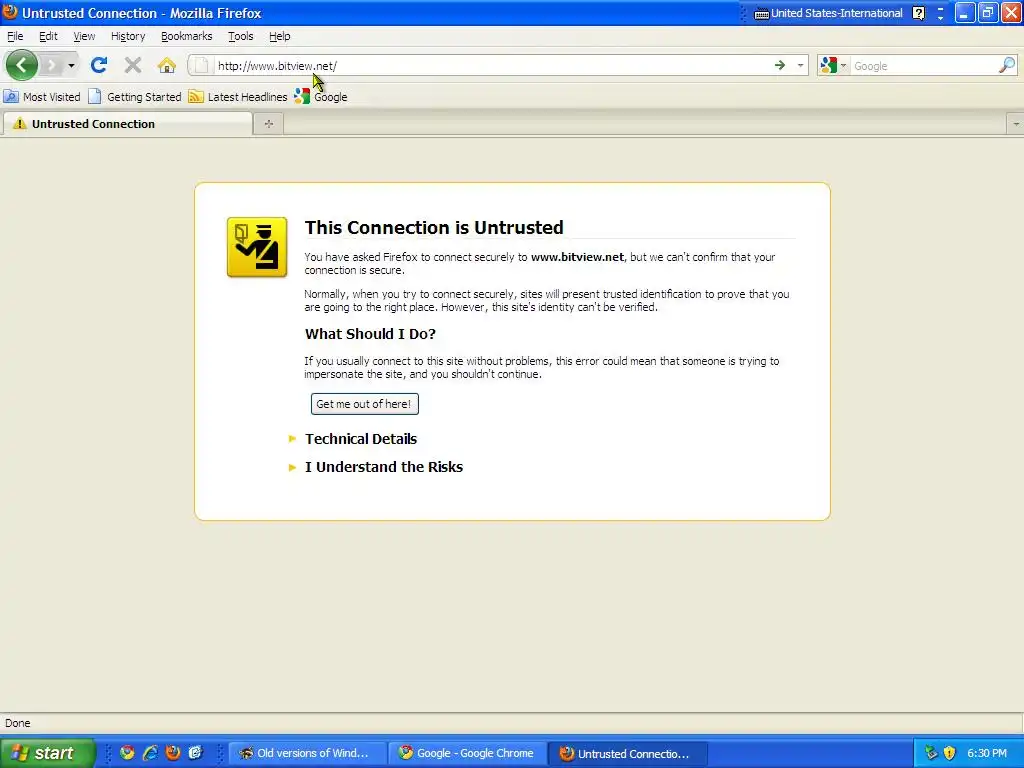Restore down the Firefox window
The width and height of the screenshot is (1024, 768).
(987, 13)
